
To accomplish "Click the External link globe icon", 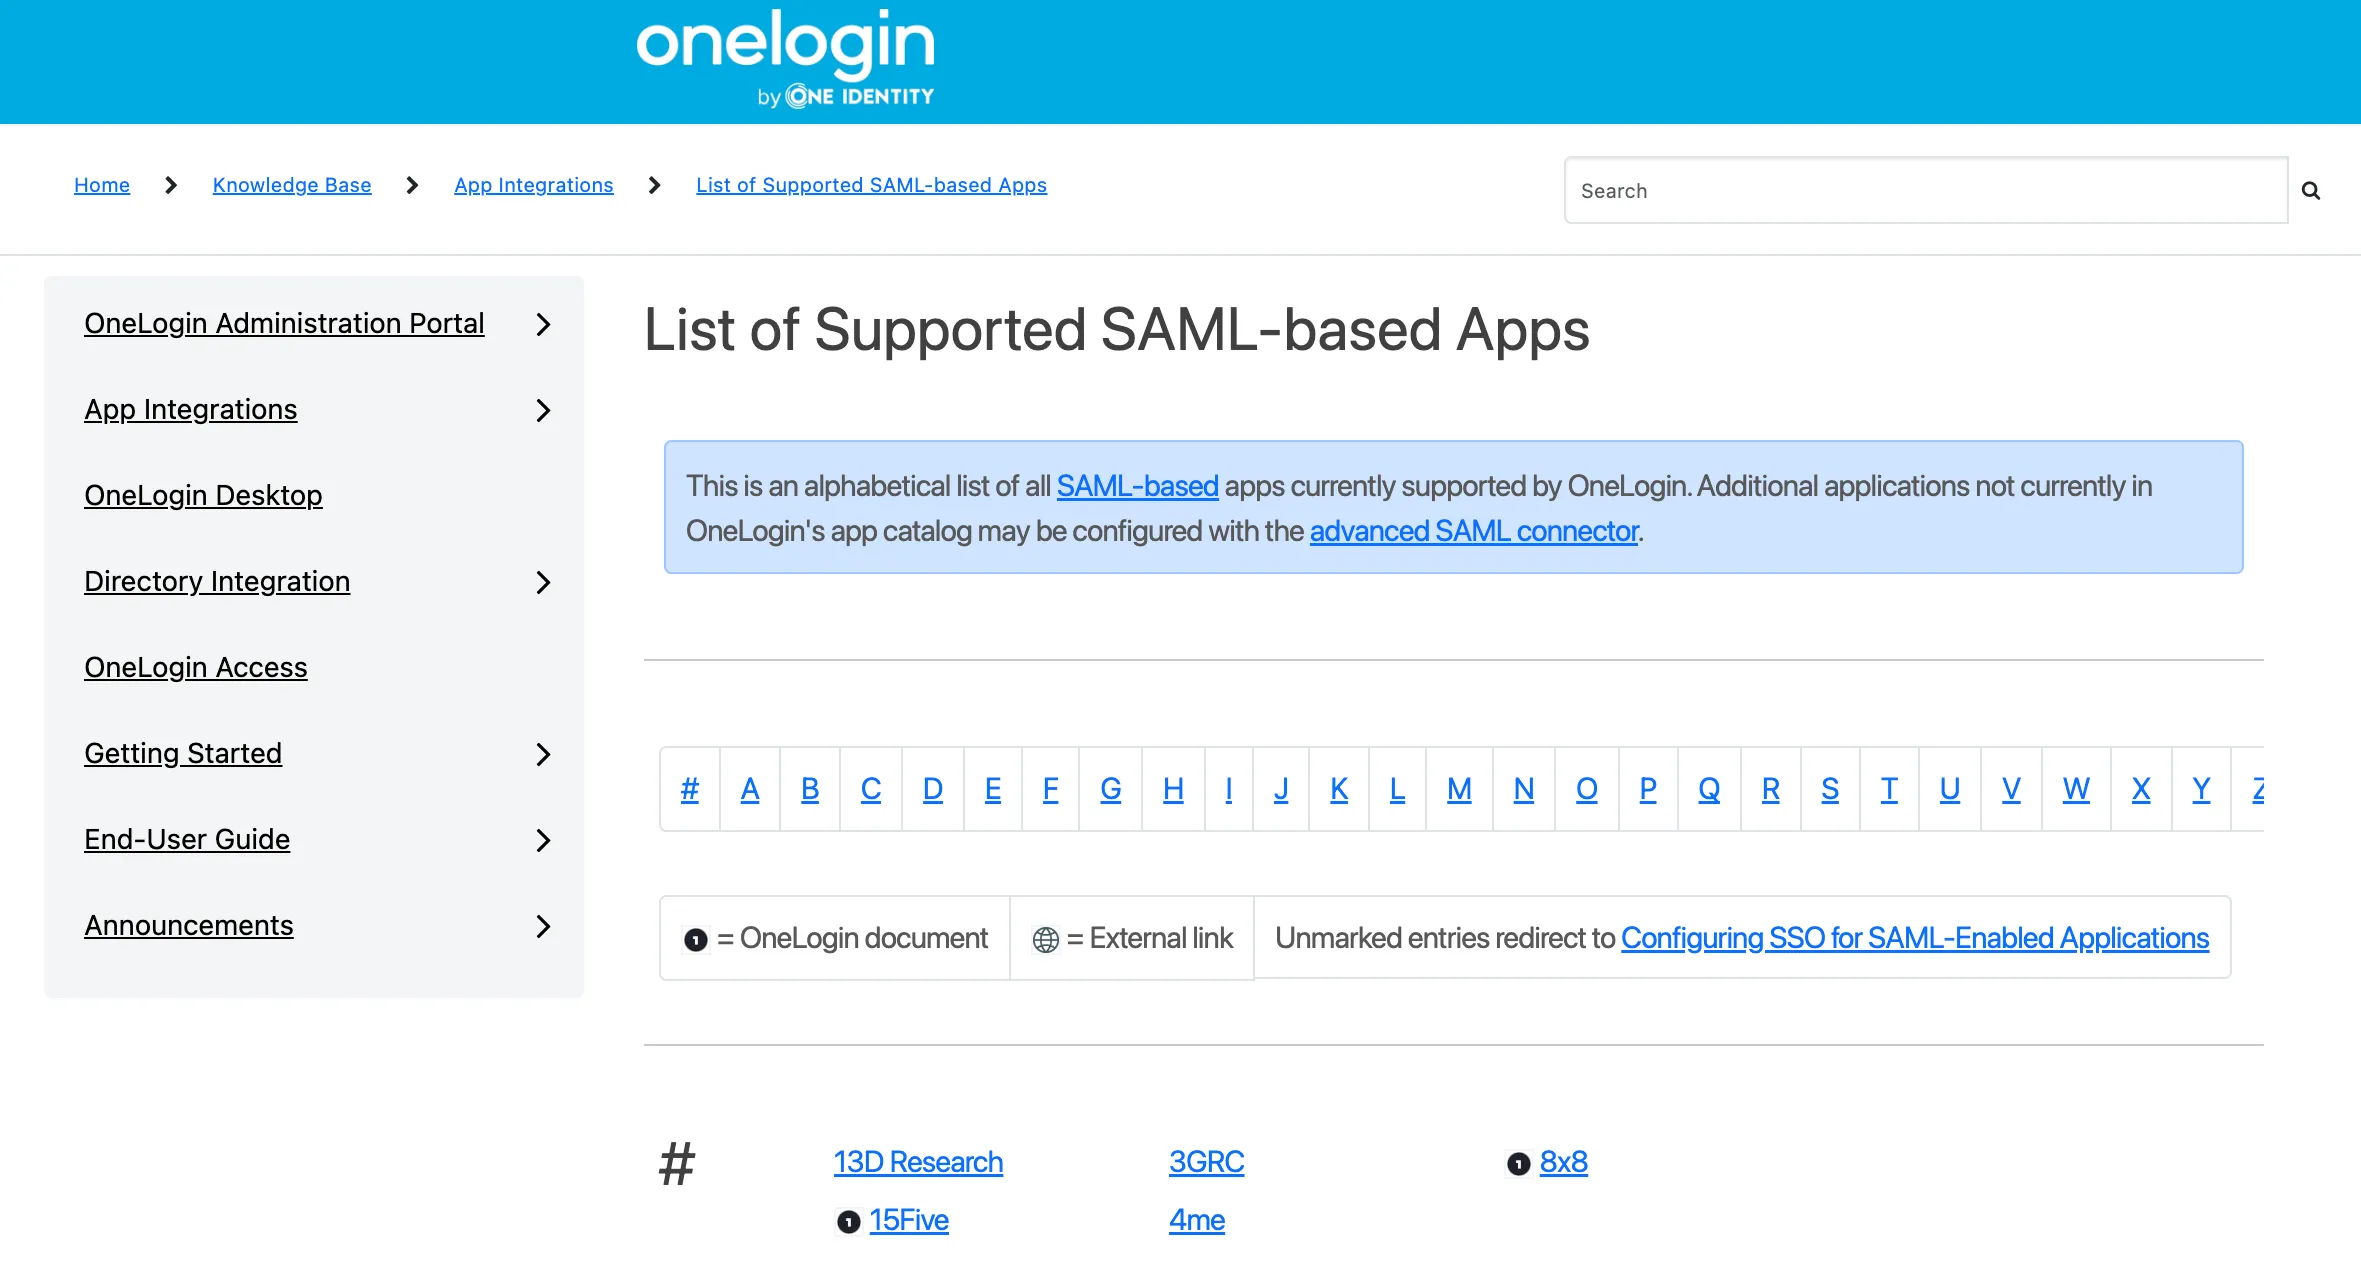I will (x=1045, y=940).
